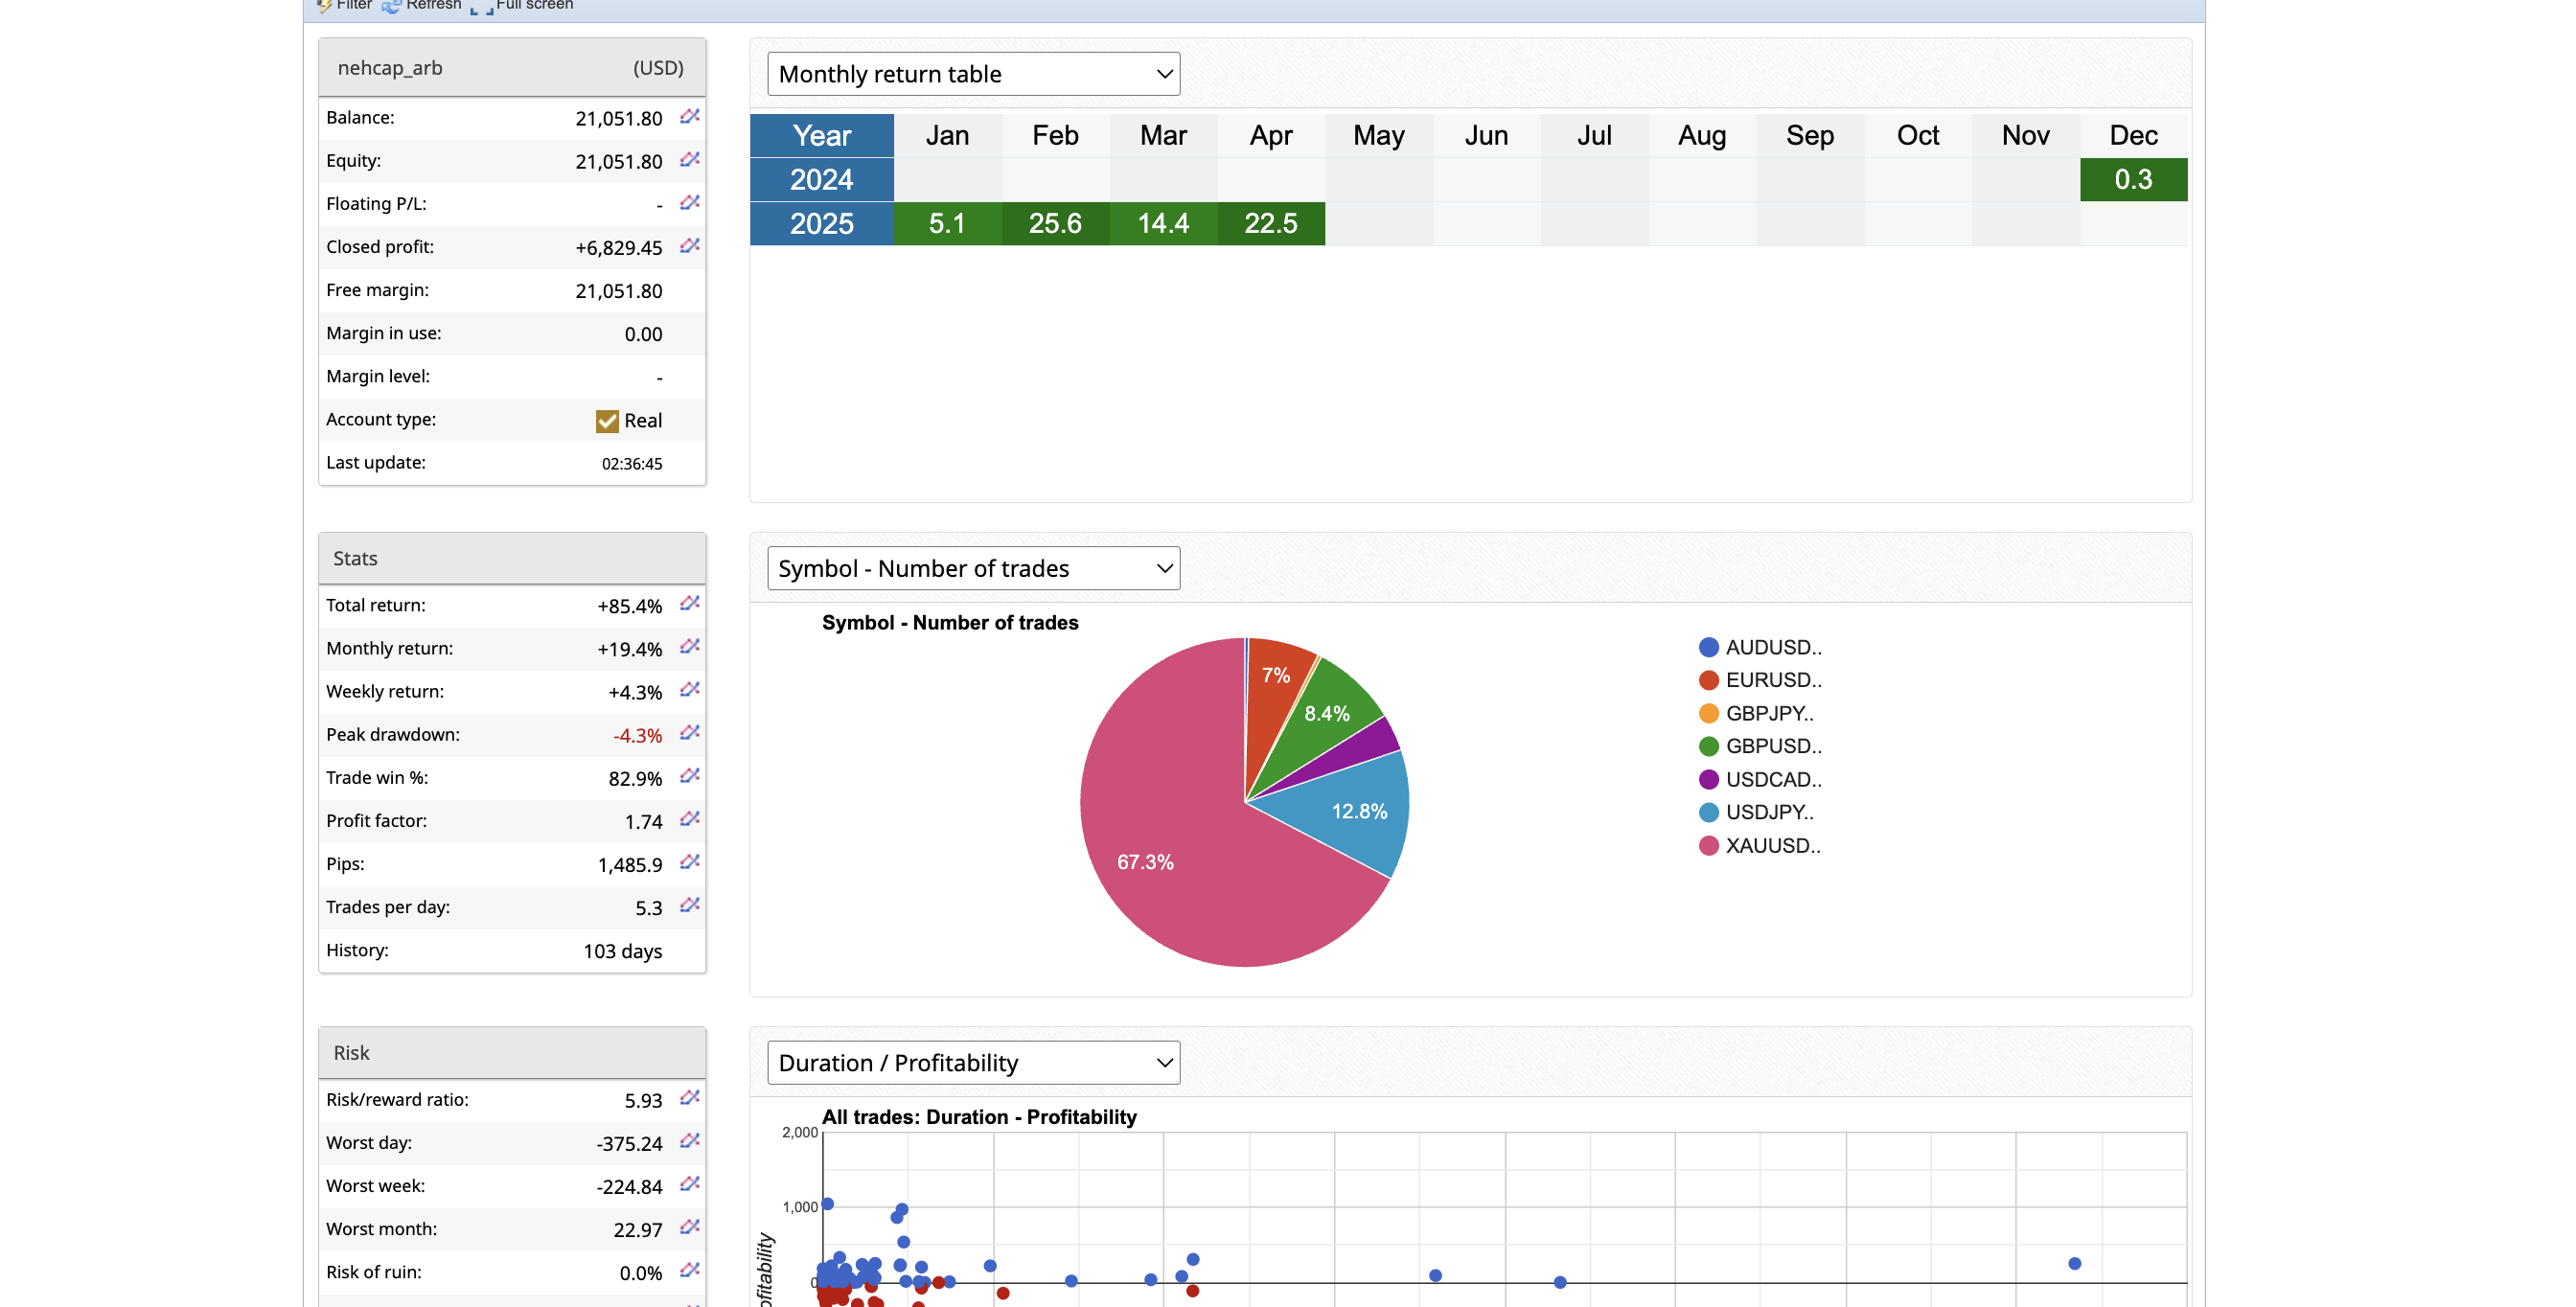Click the chart icon next to Balance
2576x1307 pixels.
689,117
